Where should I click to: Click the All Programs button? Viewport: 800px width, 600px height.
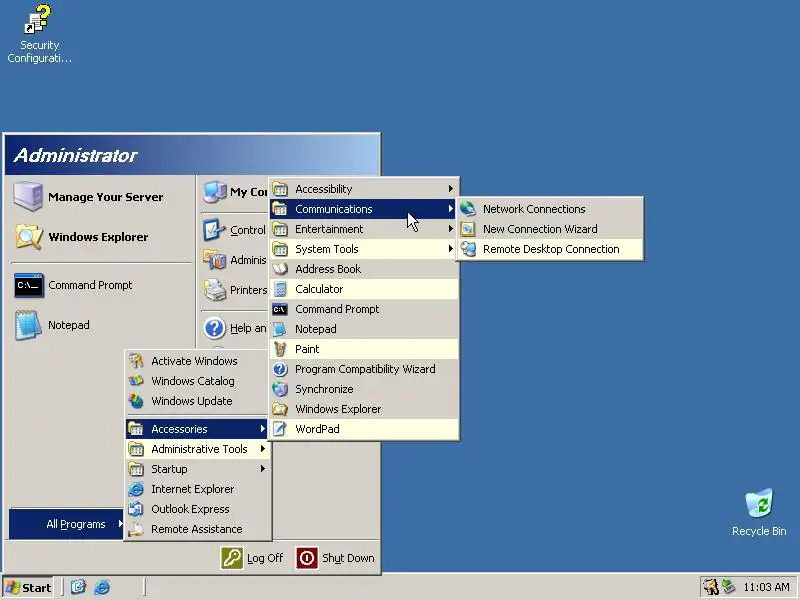pos(66,524)
